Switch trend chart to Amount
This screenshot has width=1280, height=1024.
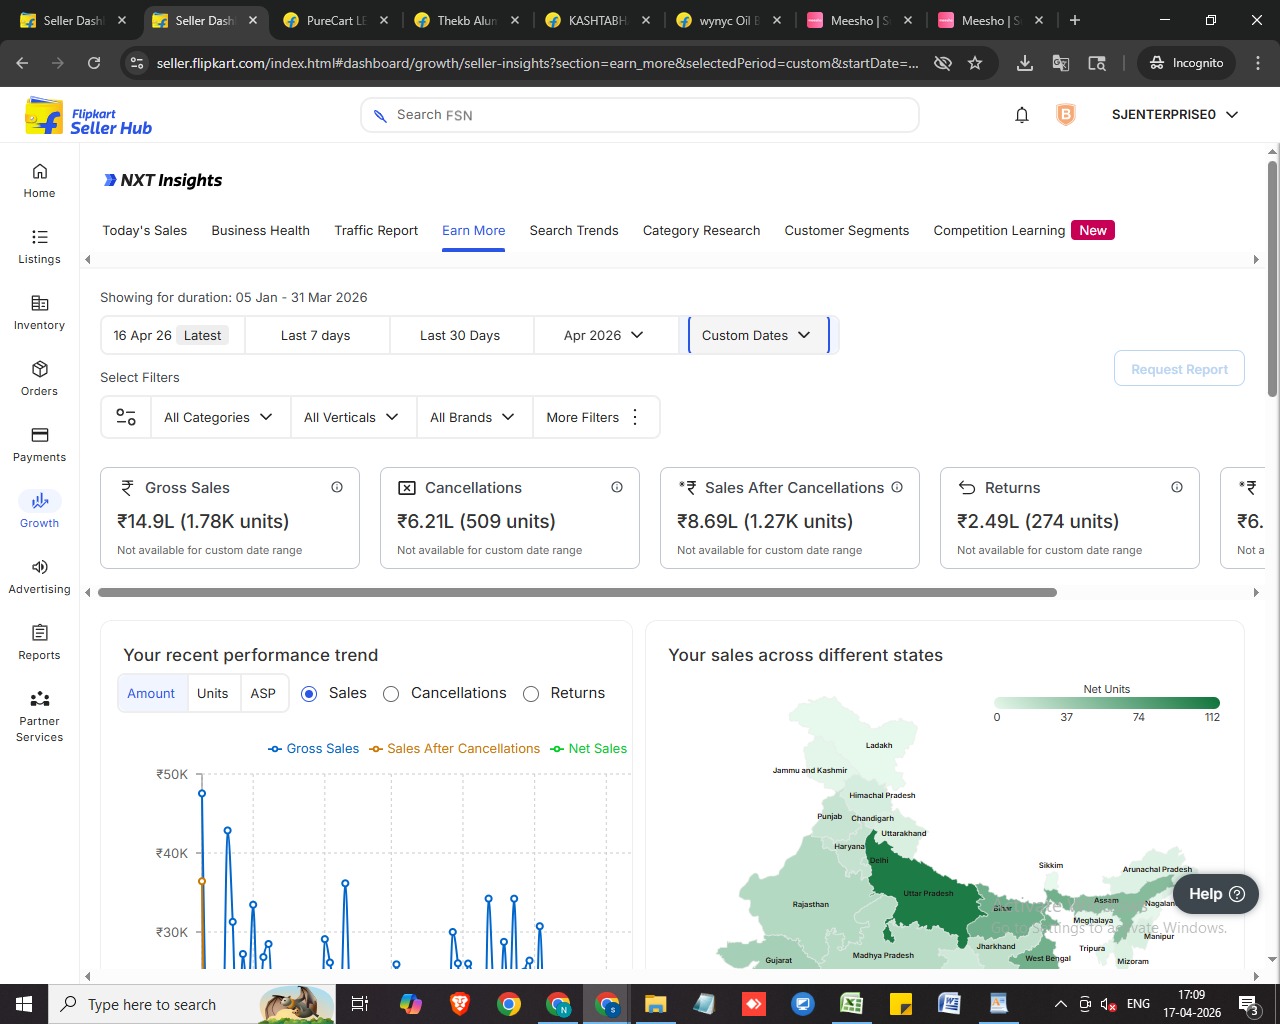pos(152,693)
